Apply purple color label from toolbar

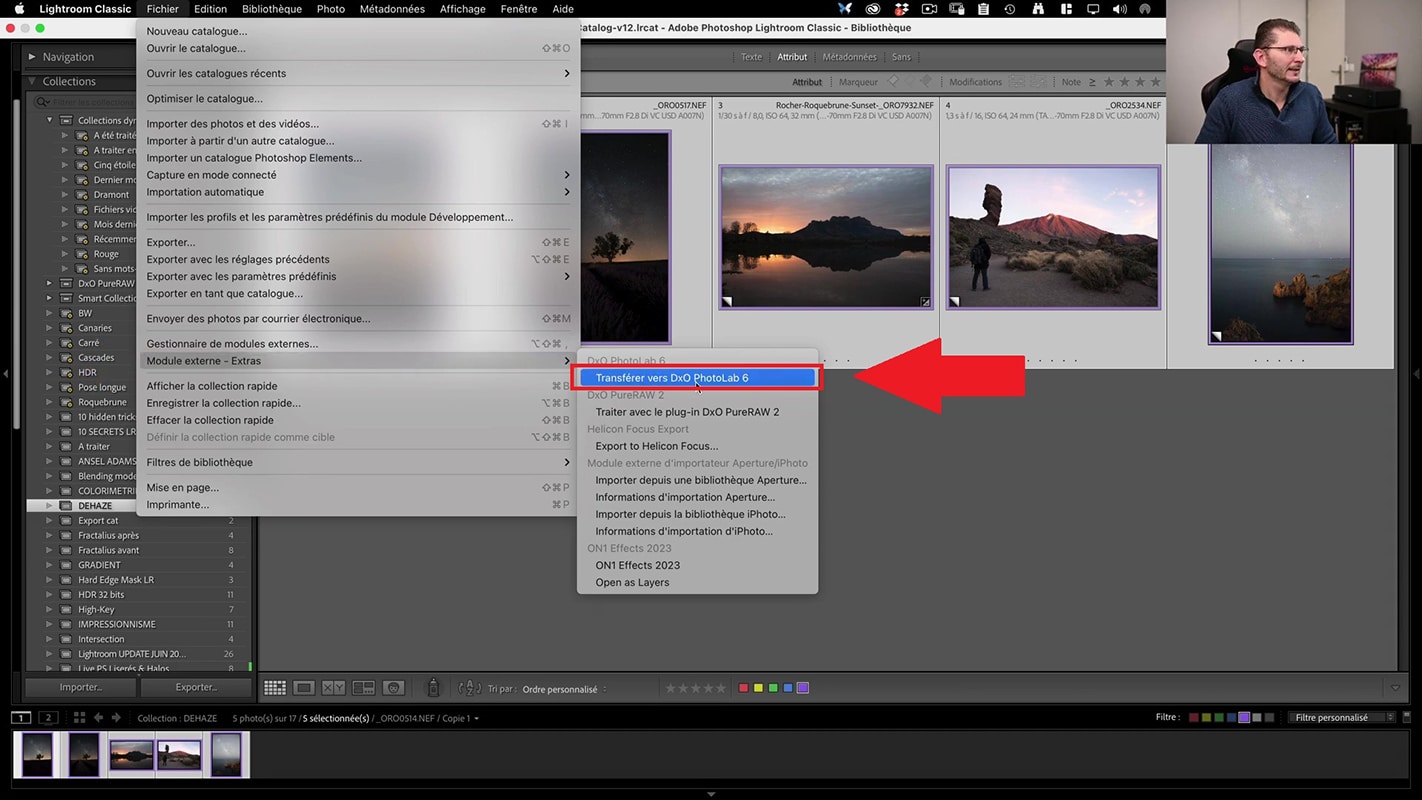[x=803, y=688]
